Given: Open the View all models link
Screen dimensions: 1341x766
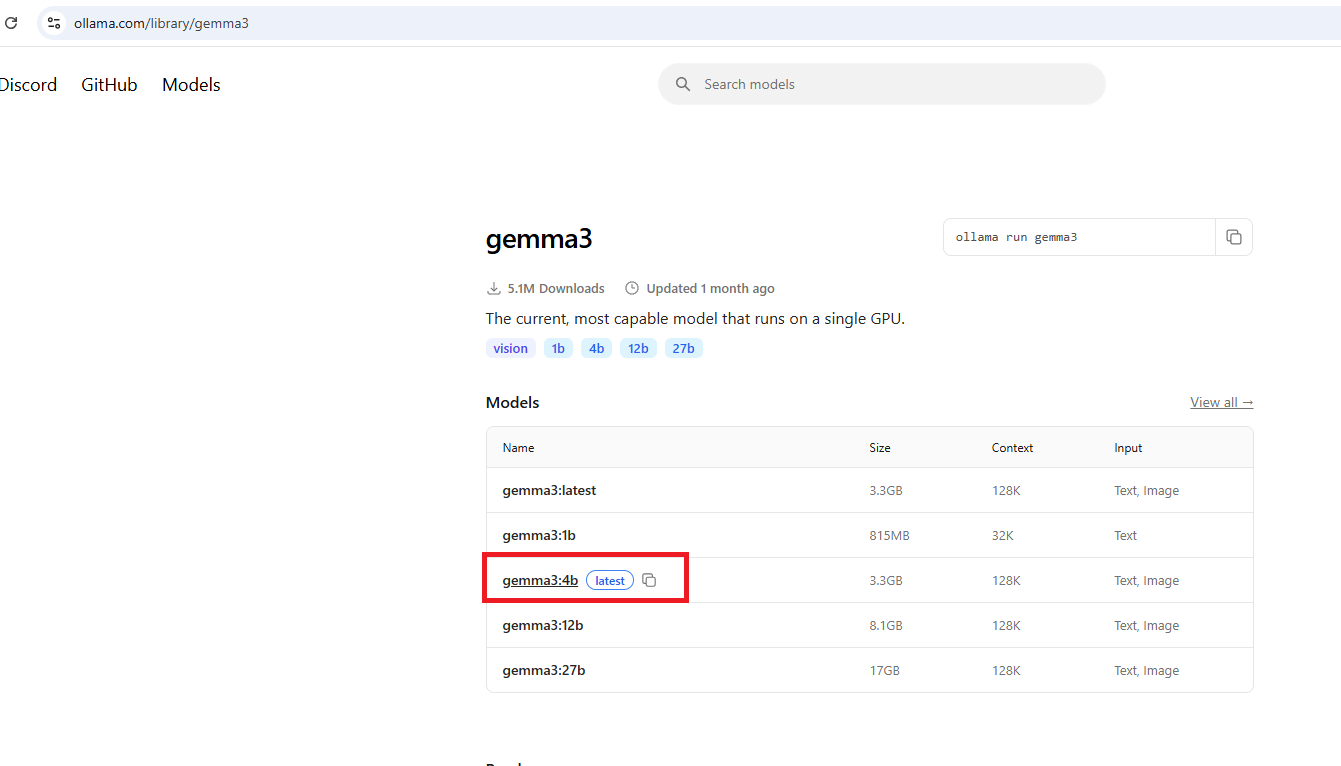Looking at the screenshot, I should [x=1221, y=402].
